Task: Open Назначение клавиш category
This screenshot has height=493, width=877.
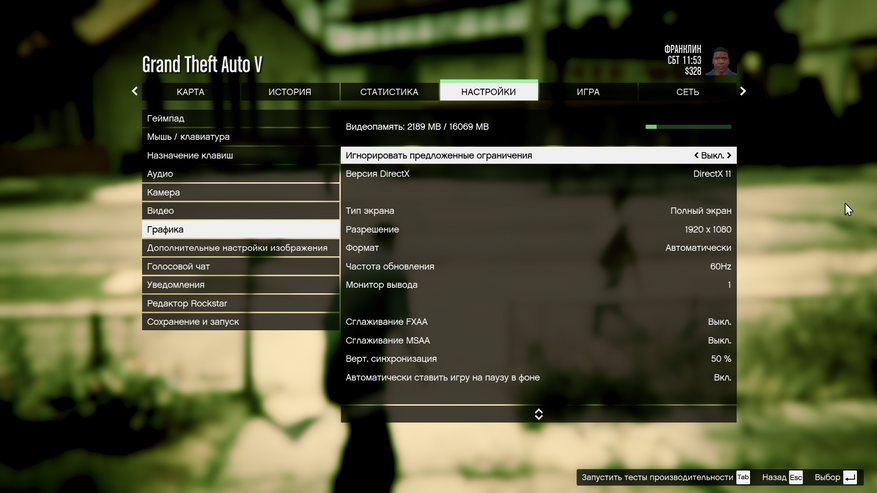Action: [x=241, y=156]
